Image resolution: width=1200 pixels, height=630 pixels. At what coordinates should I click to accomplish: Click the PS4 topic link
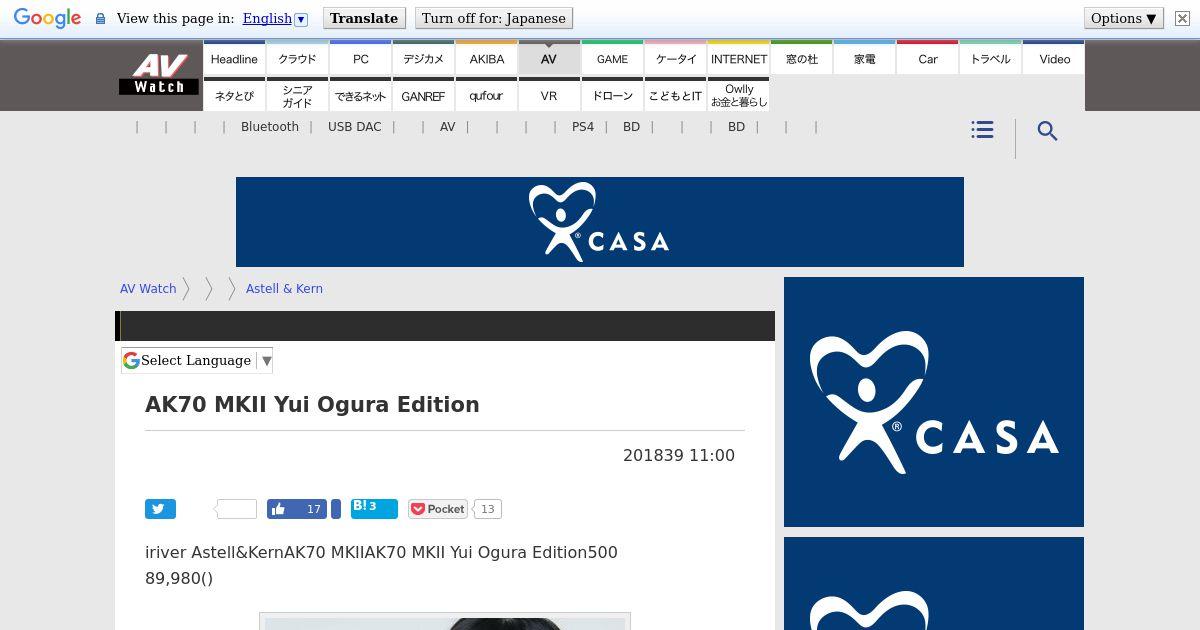pos(583,127)
